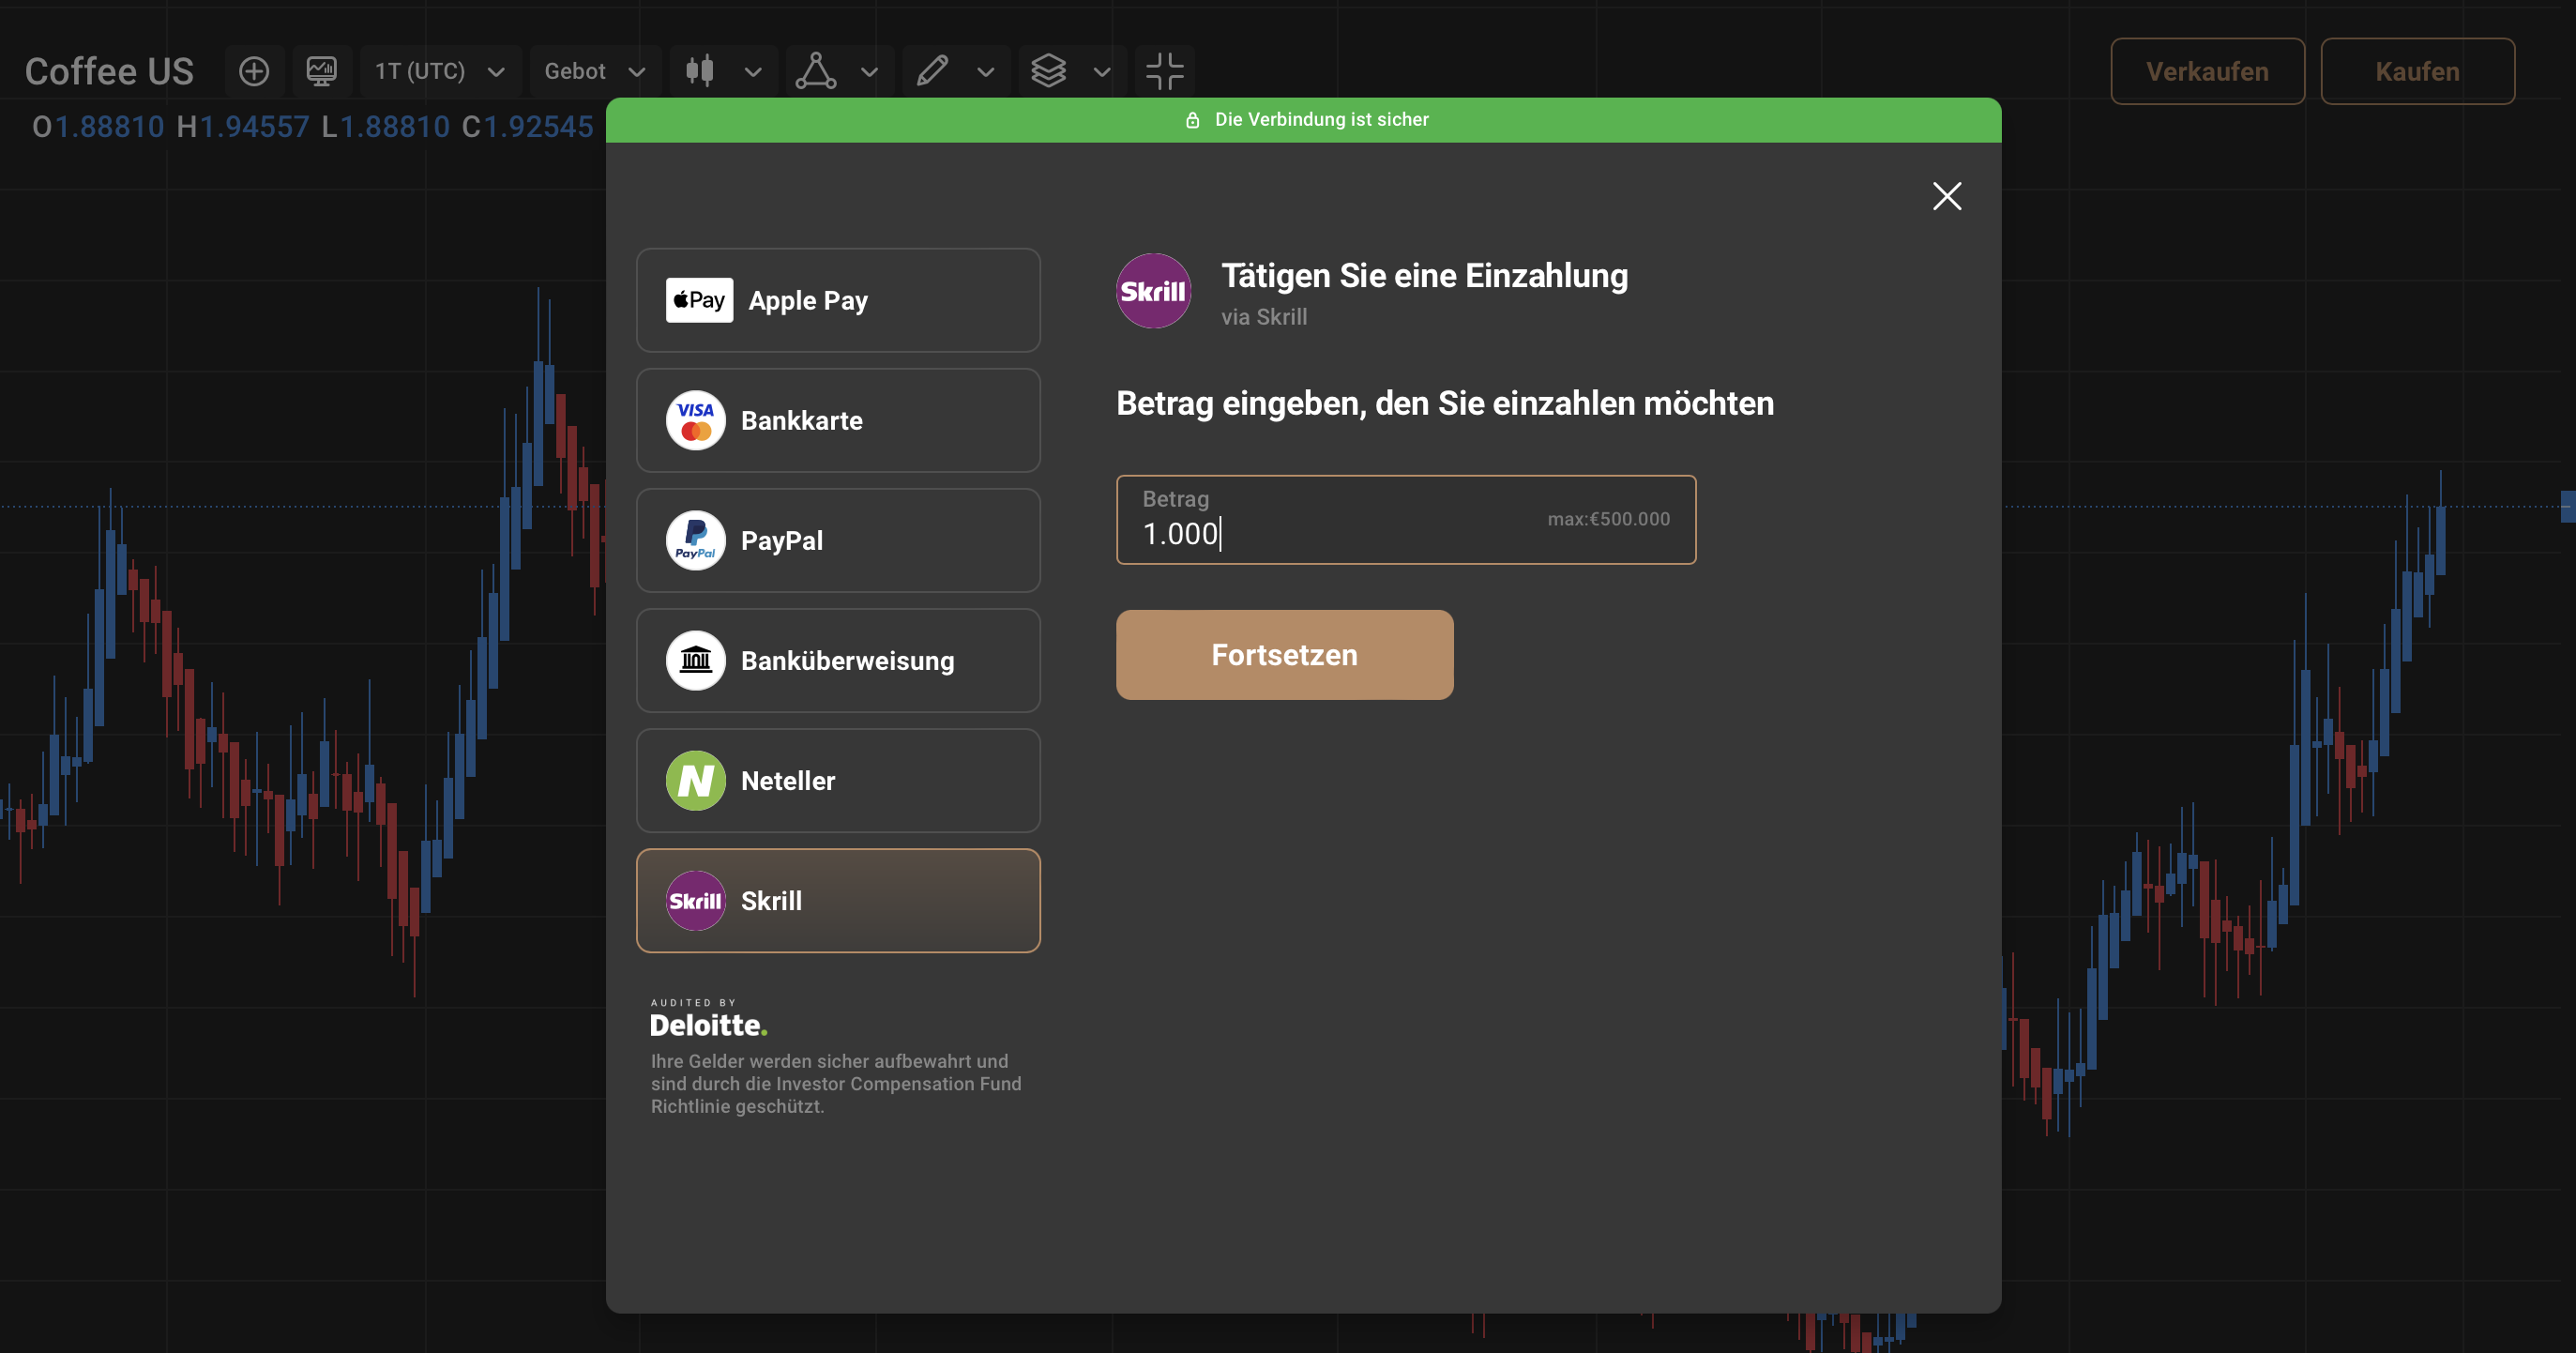This screenshot has width=2576, height=1353.
Task: Click the Skrill logo in the payment list
Action: pos(696,900)
